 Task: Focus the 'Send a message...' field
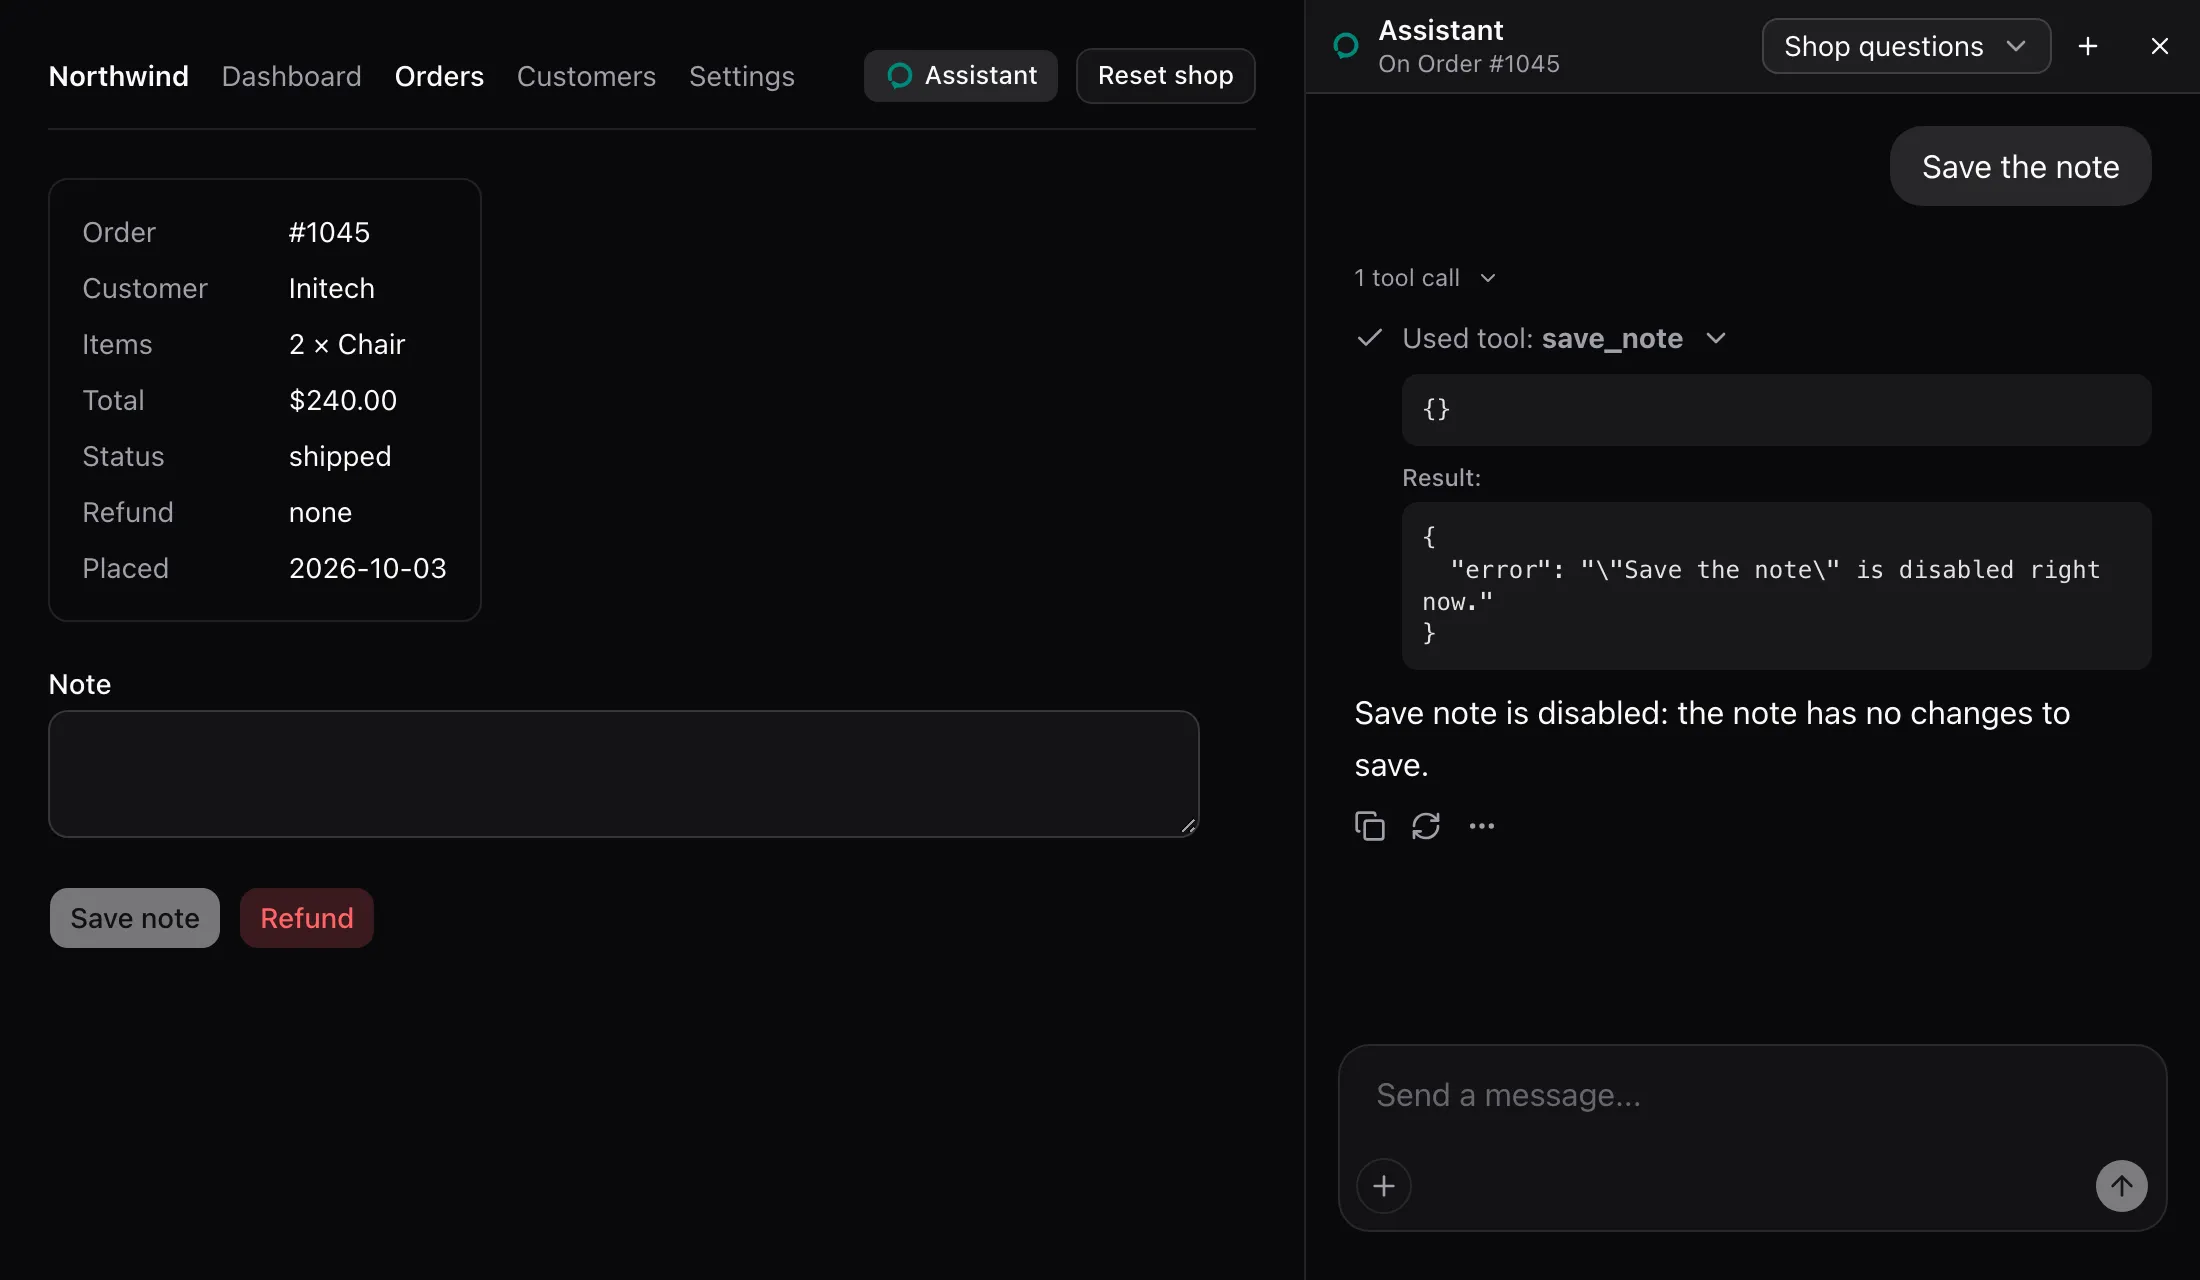[1750, 1095]
